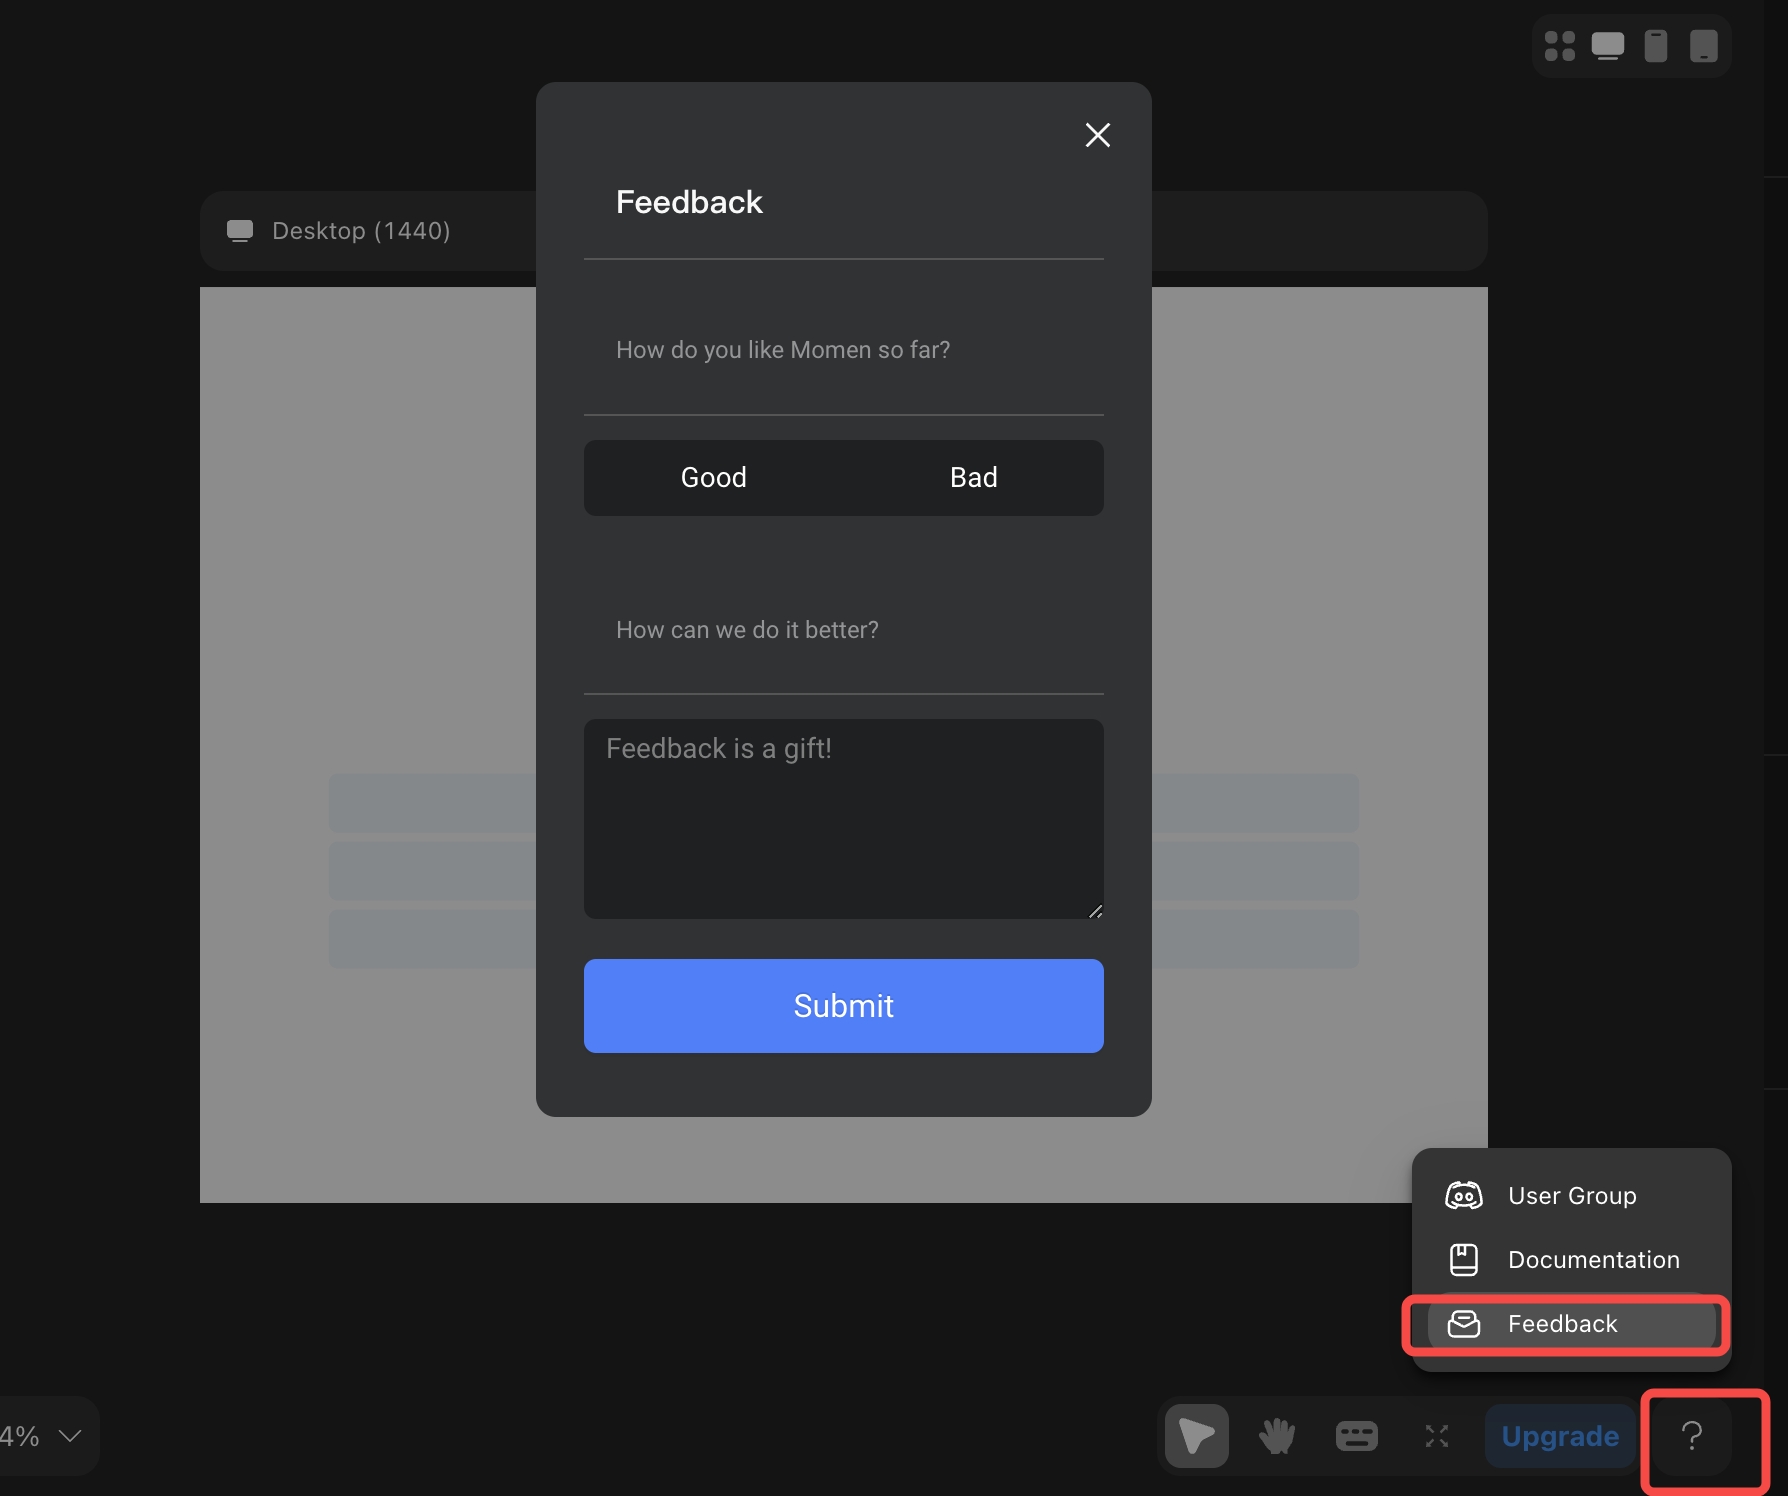Click the Feedback dialog title

pyautogui.click(x=689, y=202)
